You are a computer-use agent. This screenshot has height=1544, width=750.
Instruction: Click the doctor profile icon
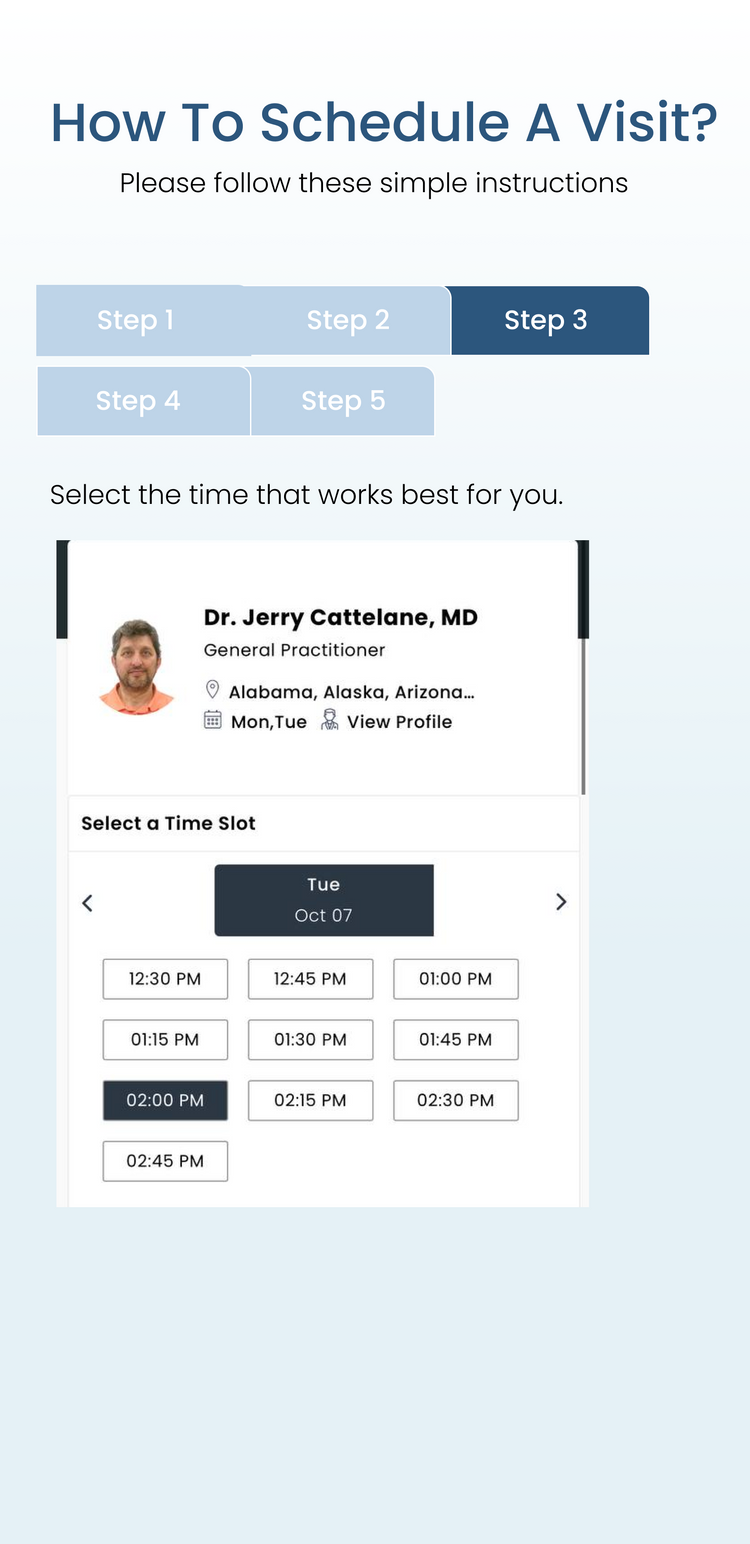[x=329, y=720]
